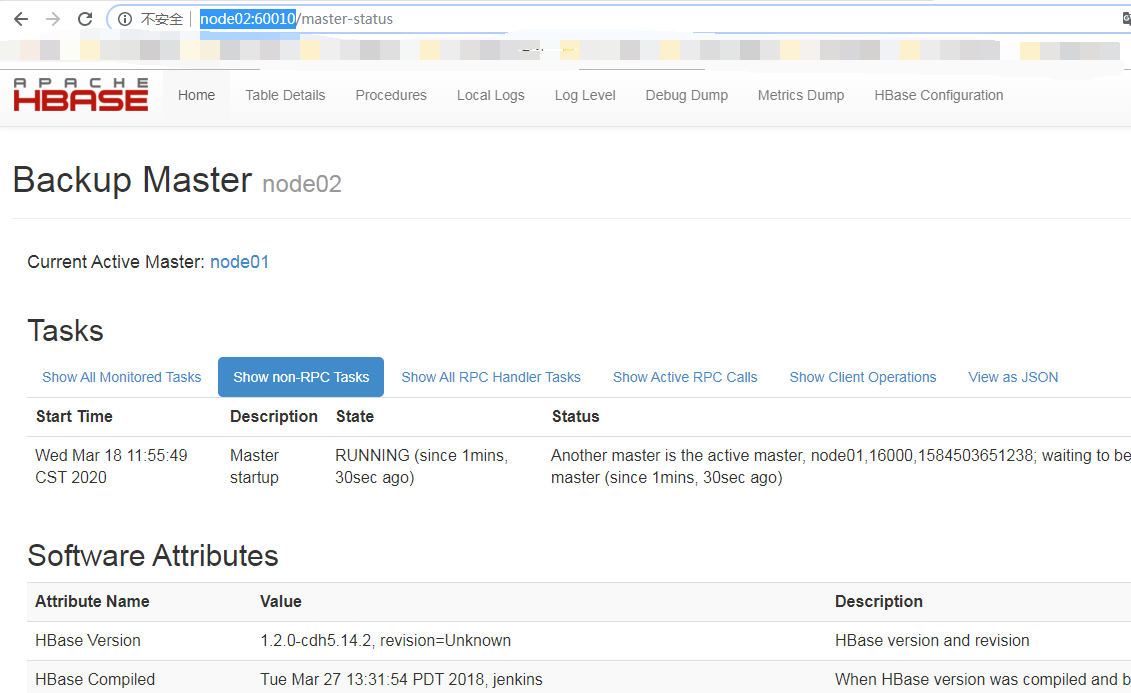Click the Value column header

[281, 601]
